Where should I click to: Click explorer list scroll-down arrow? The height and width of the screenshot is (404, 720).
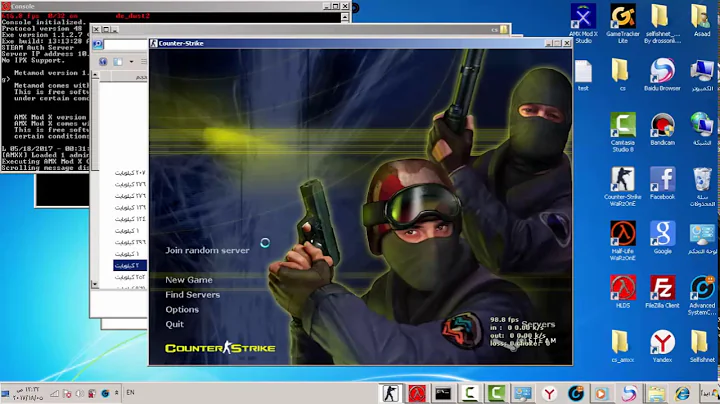(x=95, y=284)
